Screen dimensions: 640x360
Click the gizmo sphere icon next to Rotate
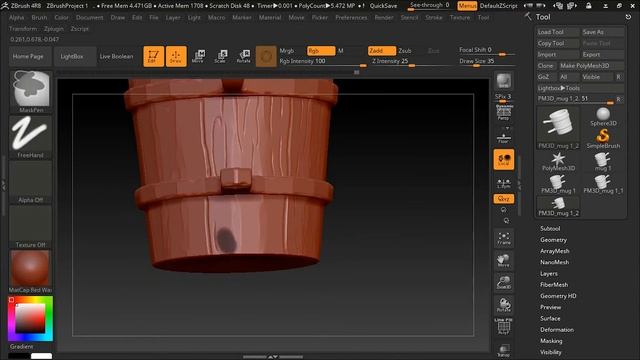(x=266, y=56)
